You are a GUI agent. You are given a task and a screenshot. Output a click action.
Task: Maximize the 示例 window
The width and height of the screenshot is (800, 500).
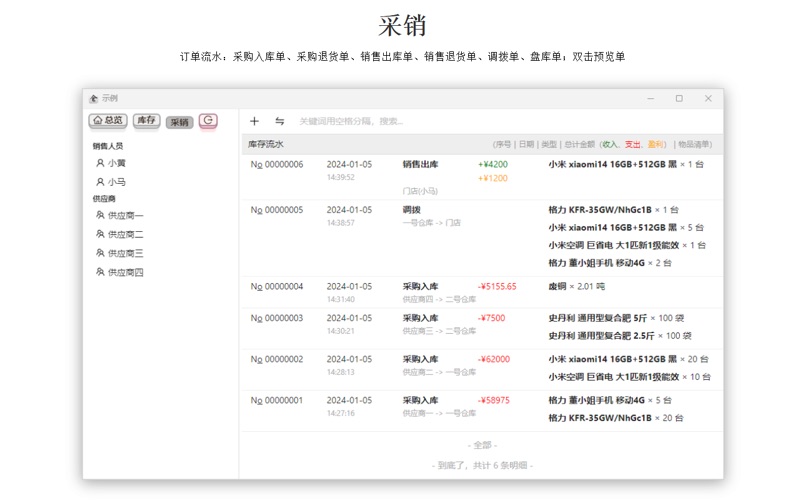coord(679,98)
